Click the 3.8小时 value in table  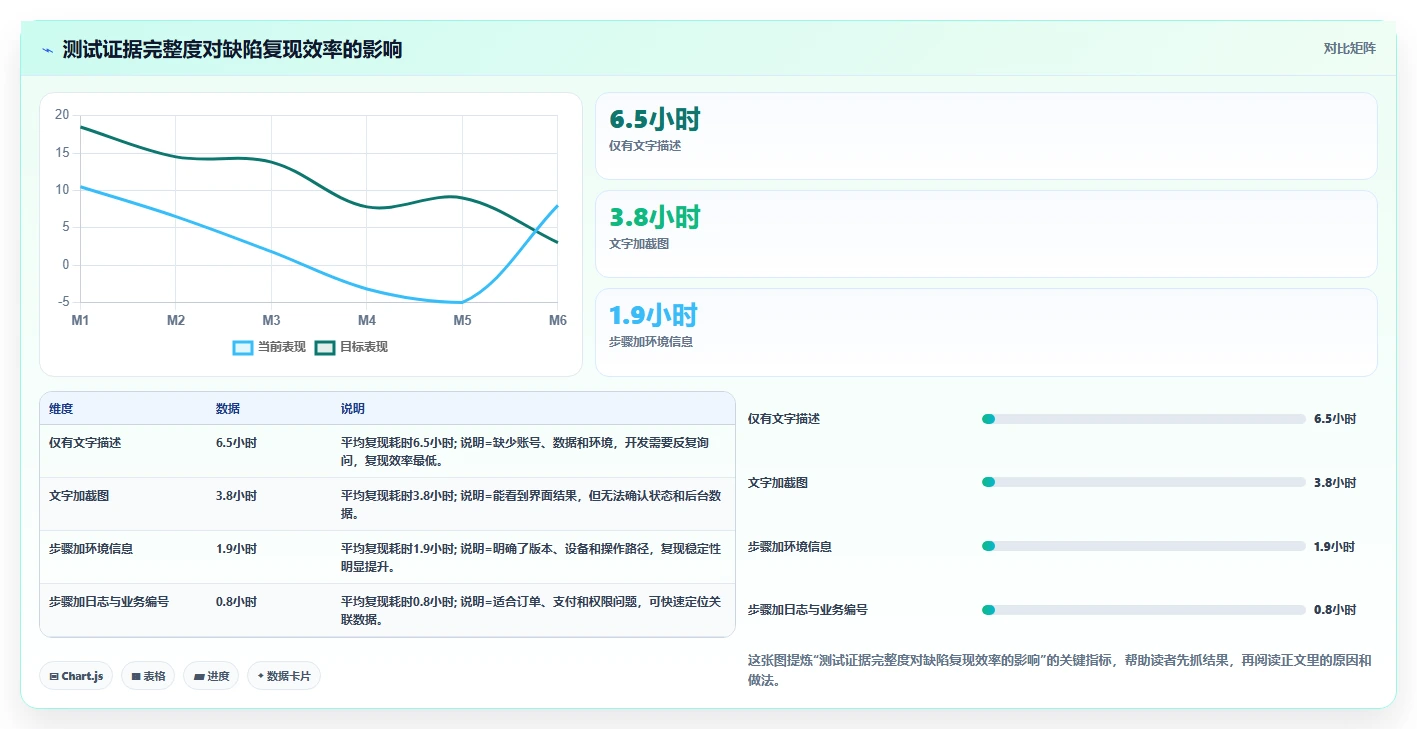[236, 495]
